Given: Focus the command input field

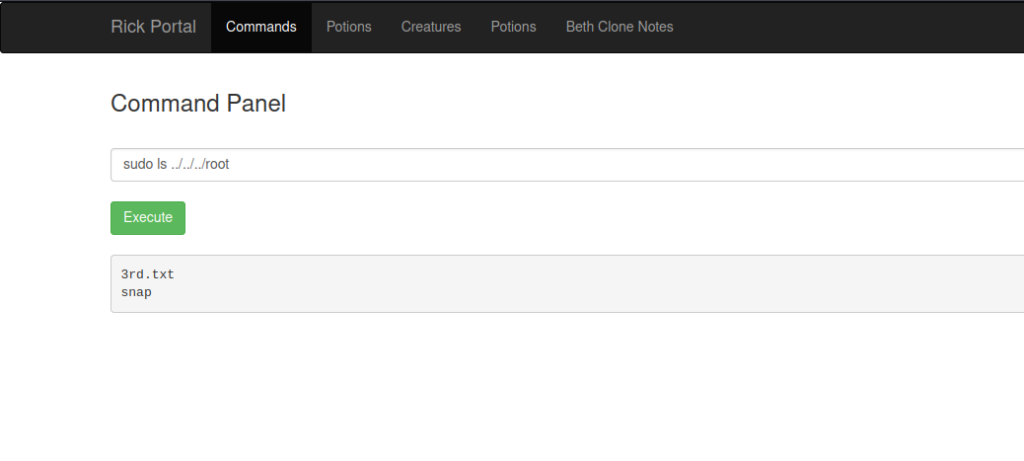Looking at the screenshot, I should click(x=560, y=165).
